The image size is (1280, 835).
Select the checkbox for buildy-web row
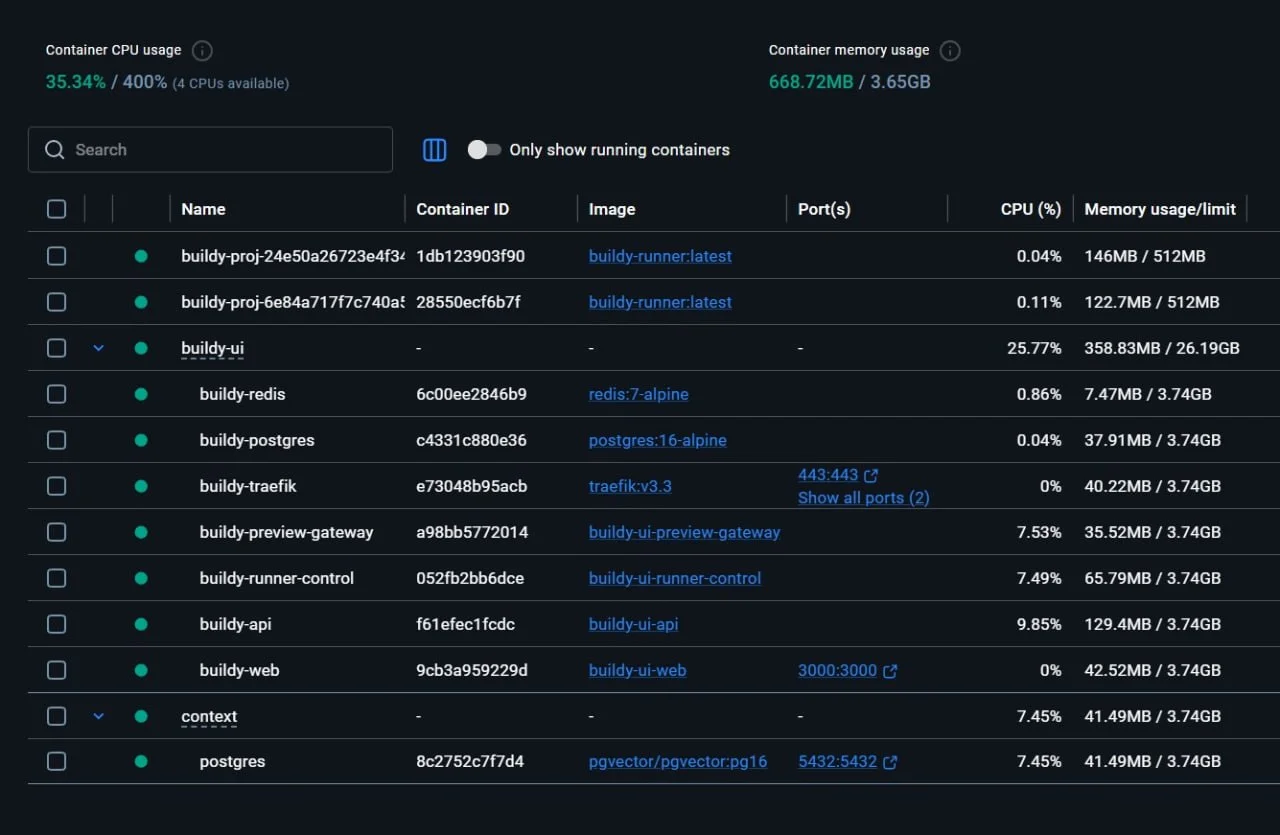pos(57,670)
